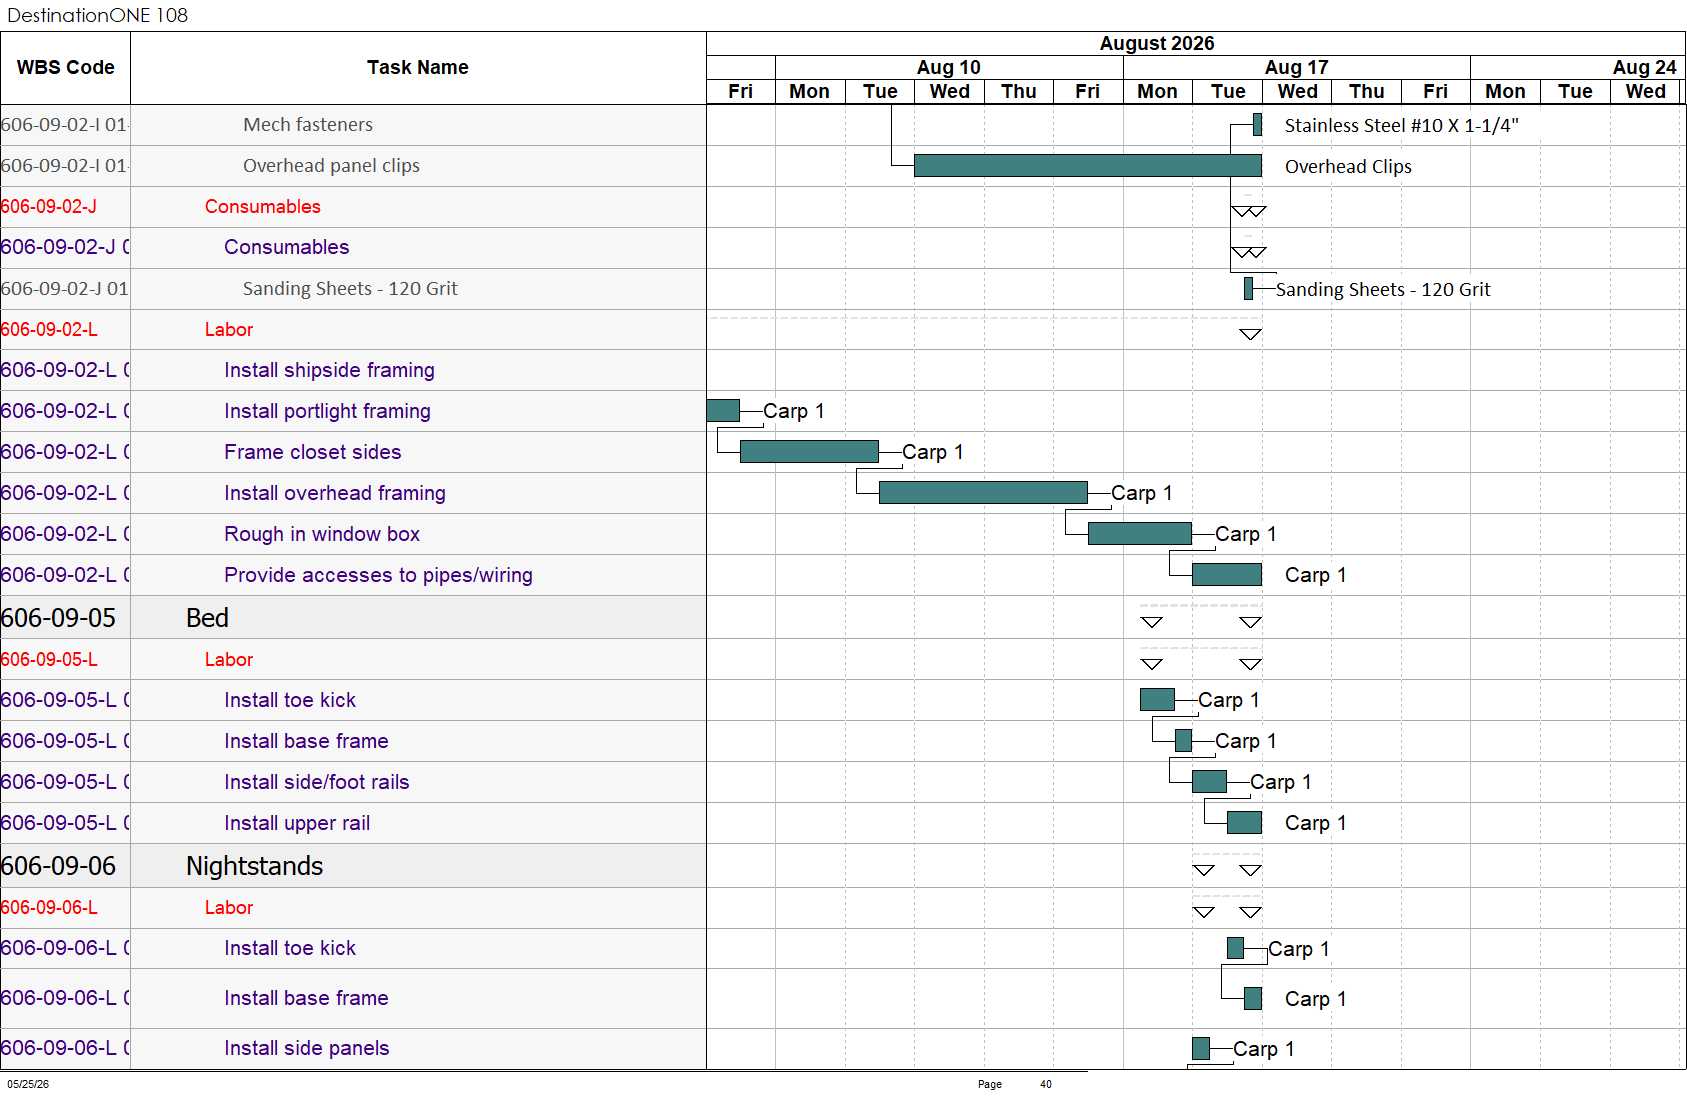The height and width of the screenshot is (1097, 1687).
Task: Click the Install side/foot rails Gantt bar
Action: pos(1210,782)
